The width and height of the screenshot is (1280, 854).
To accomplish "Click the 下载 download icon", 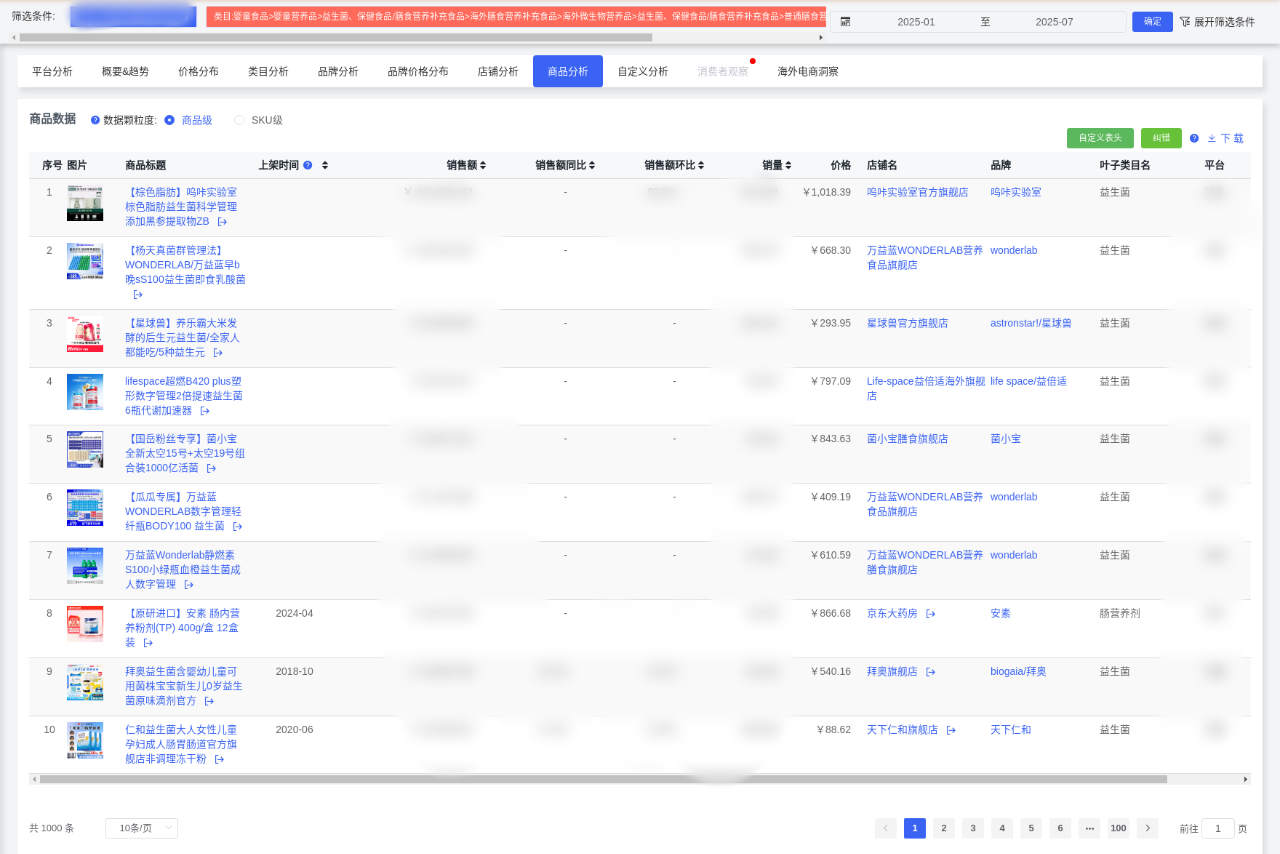I will (1212, 139).
